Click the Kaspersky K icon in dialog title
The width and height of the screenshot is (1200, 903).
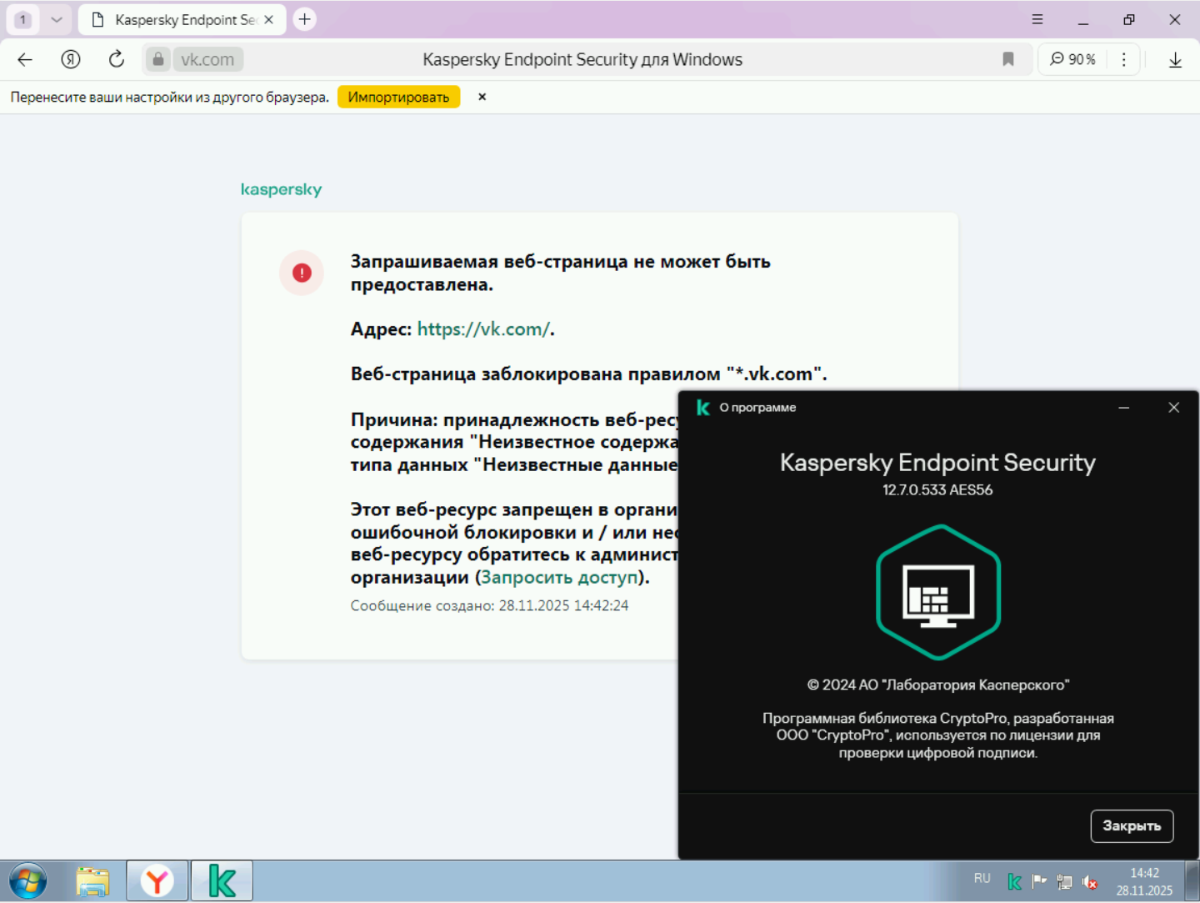point(703,407)
